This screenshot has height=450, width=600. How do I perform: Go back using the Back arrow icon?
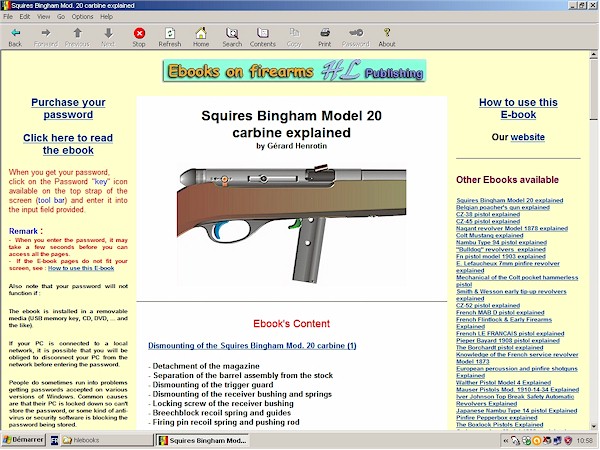[15, 33]
